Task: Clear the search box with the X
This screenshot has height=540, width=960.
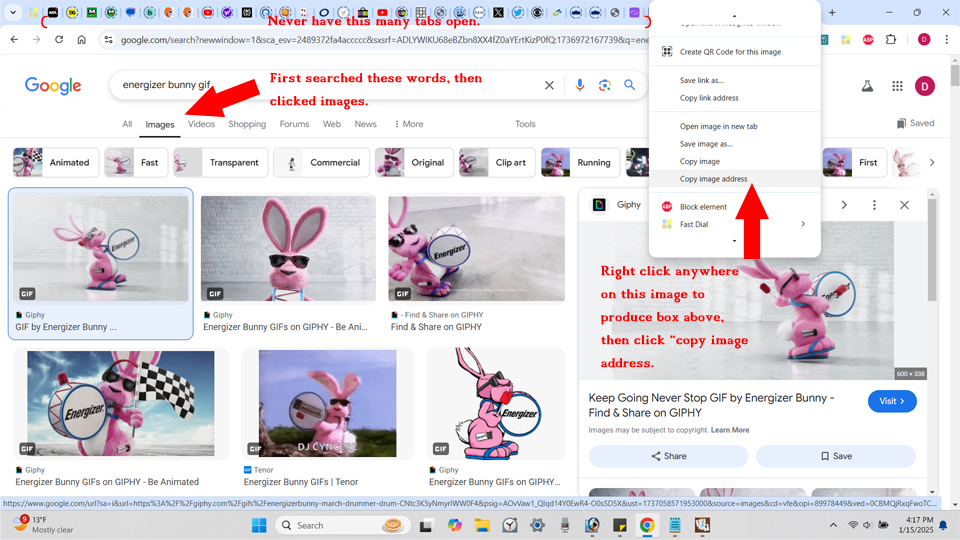Action: 549,85
